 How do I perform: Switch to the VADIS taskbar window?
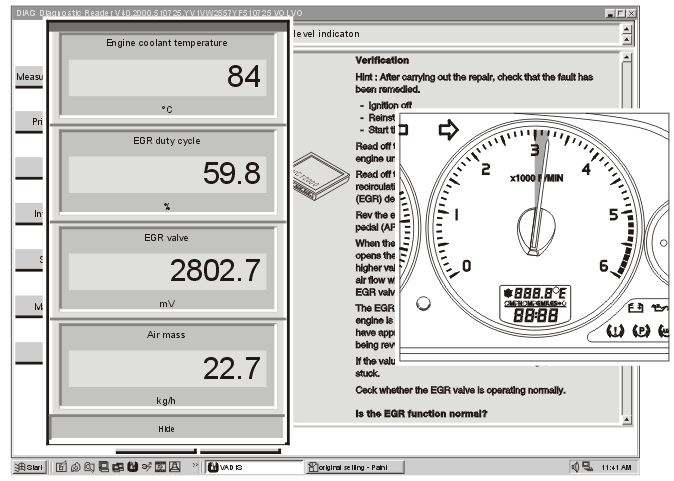(254, 467)
